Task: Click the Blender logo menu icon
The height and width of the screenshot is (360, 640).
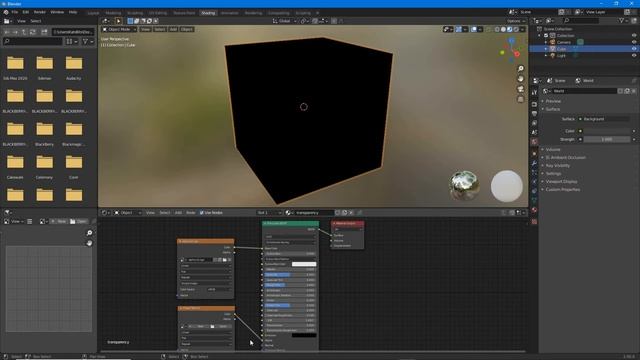Action: tap(6, 12)
